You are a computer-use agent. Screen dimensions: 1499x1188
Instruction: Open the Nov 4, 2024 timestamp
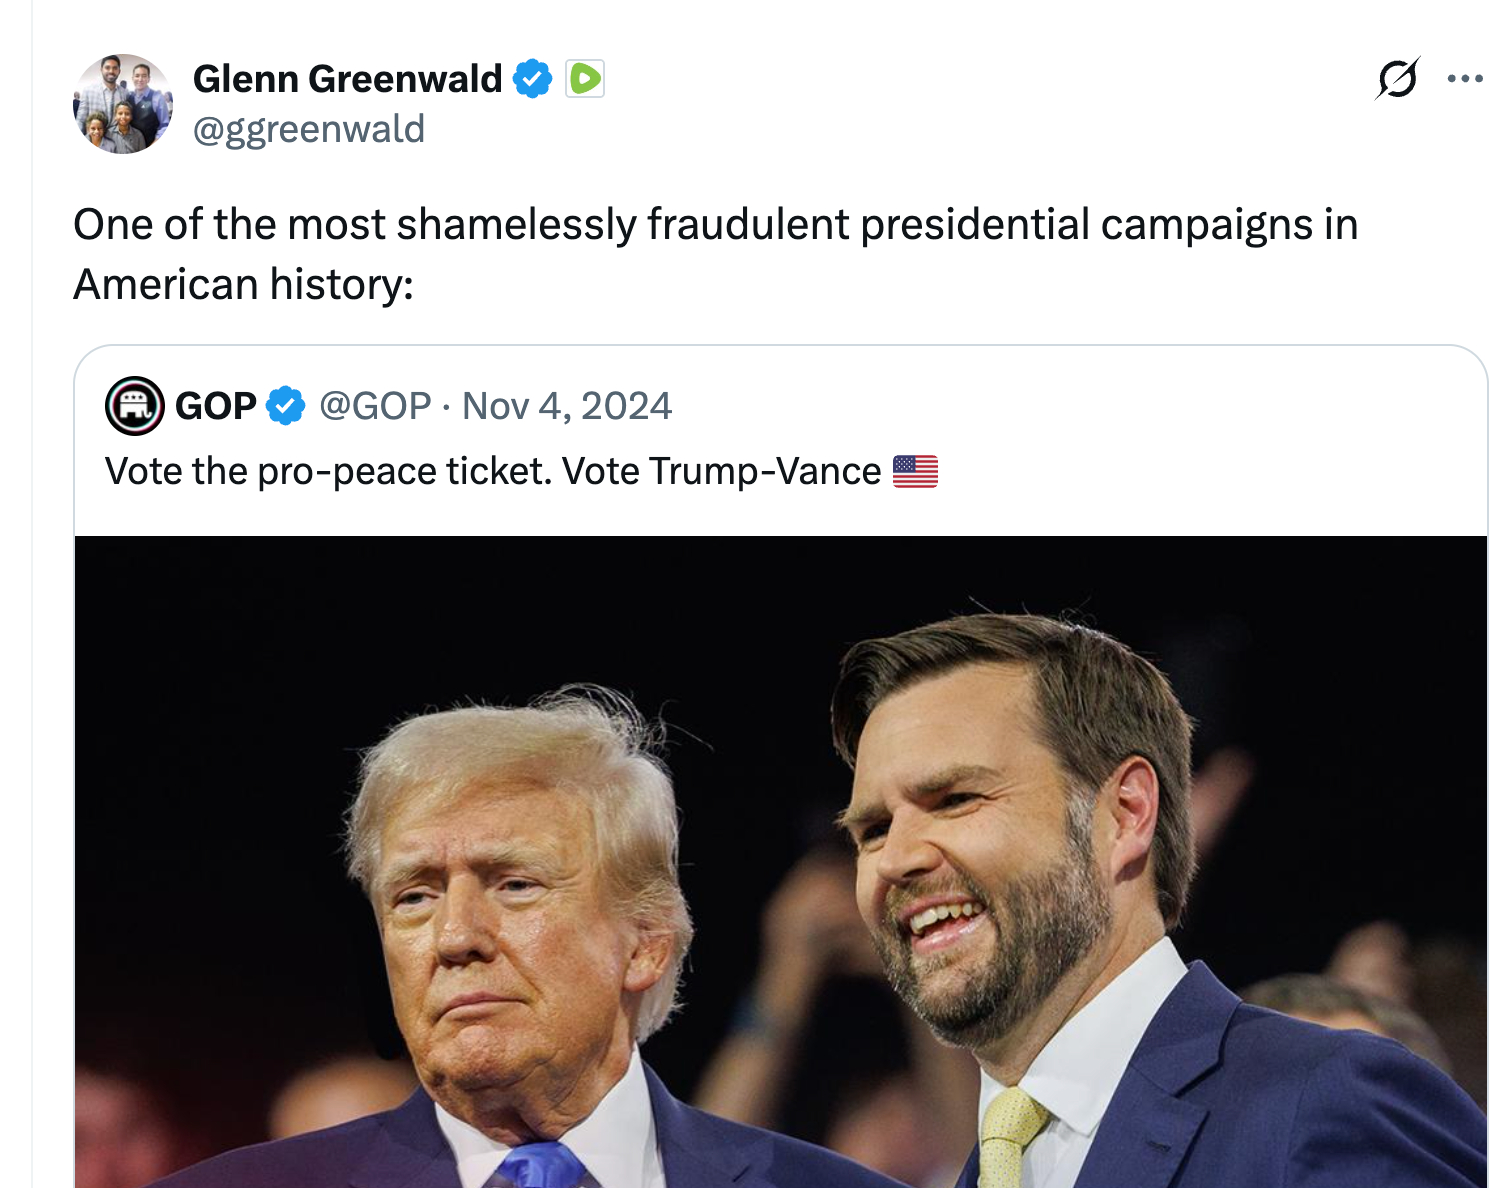567,406
